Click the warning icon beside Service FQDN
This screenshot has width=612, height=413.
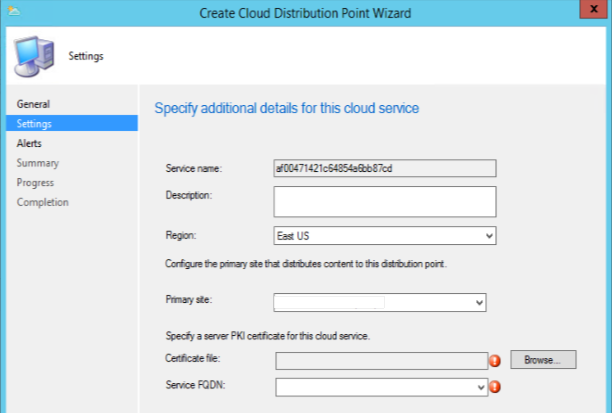(x=494, y=386)
